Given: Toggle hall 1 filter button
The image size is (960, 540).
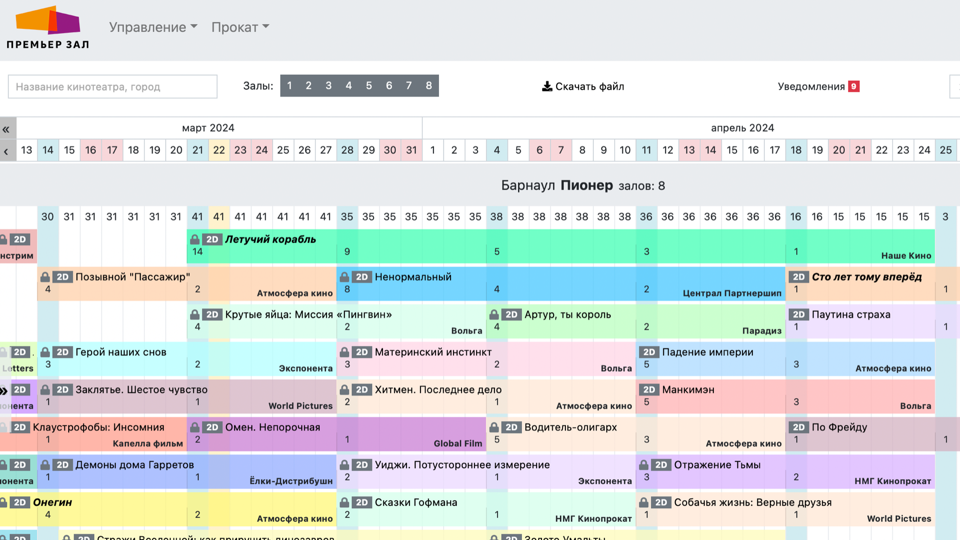Looking at the screenshot, I should click(290, 86).
